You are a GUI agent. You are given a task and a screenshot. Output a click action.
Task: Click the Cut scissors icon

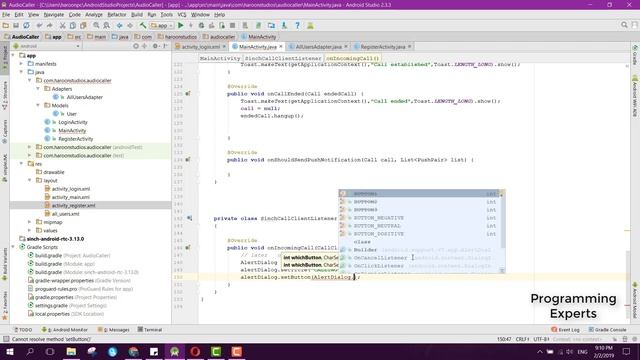click(62, 25)
